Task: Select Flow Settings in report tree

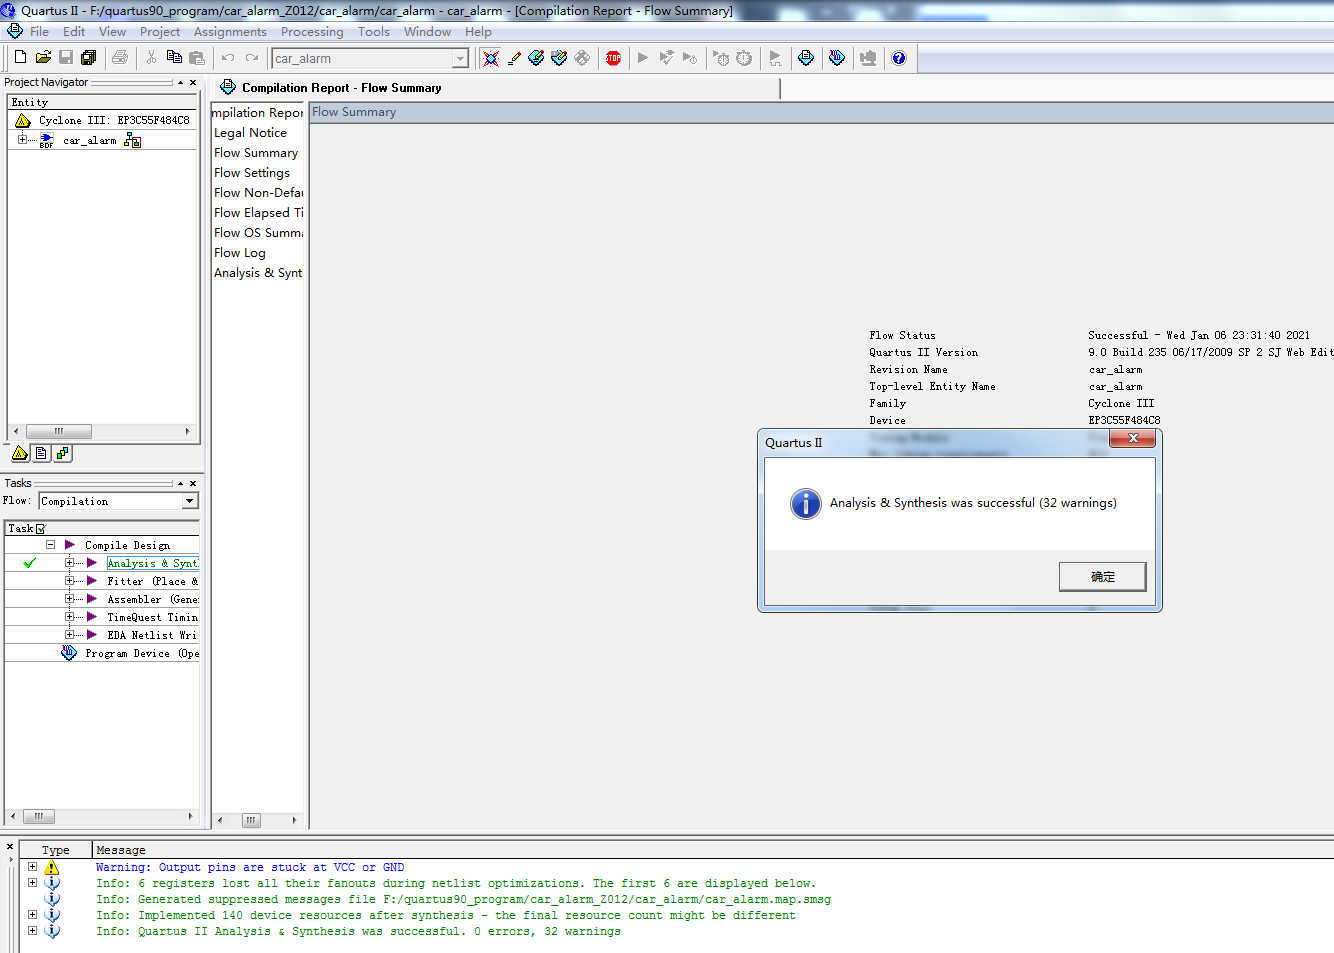Action: coord(252,173)
